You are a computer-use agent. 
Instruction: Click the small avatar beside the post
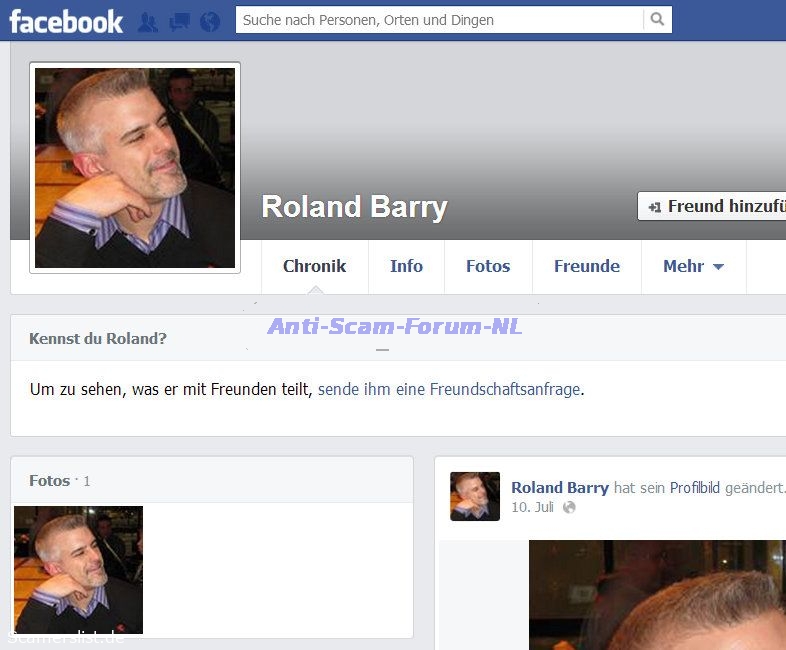coord(475,496)
